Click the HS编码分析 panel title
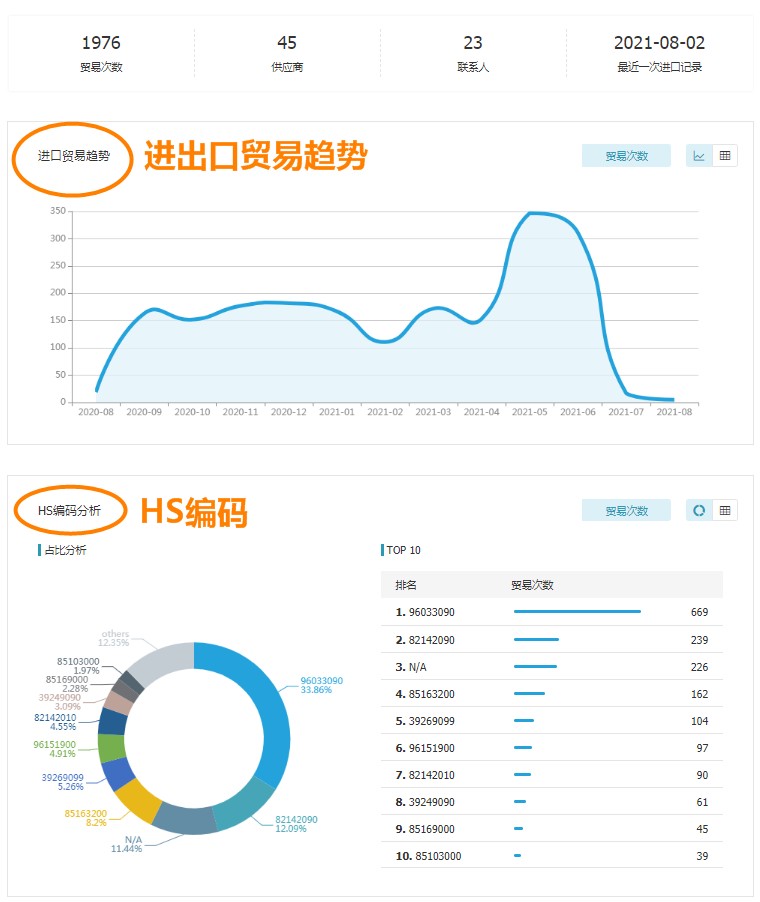 (69, 510)
